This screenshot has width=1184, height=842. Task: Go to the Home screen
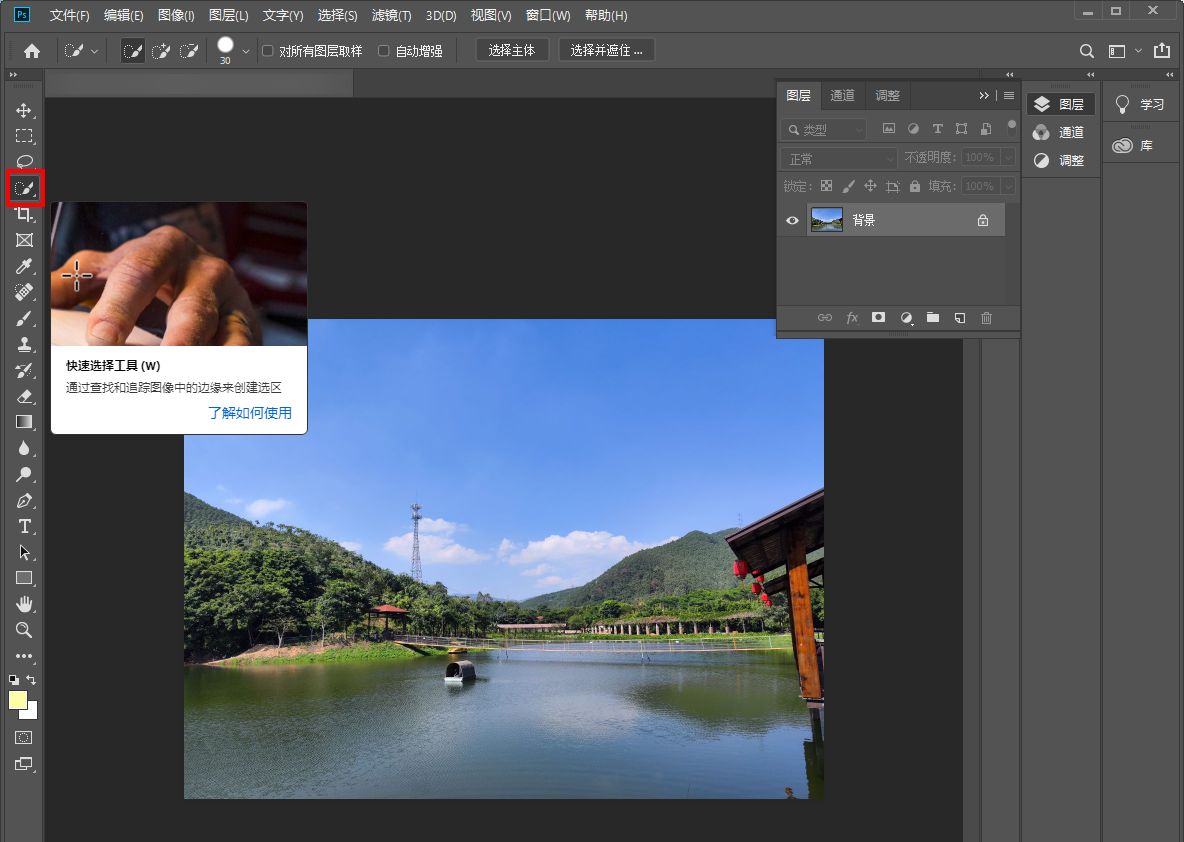click(x=32, y=51)
